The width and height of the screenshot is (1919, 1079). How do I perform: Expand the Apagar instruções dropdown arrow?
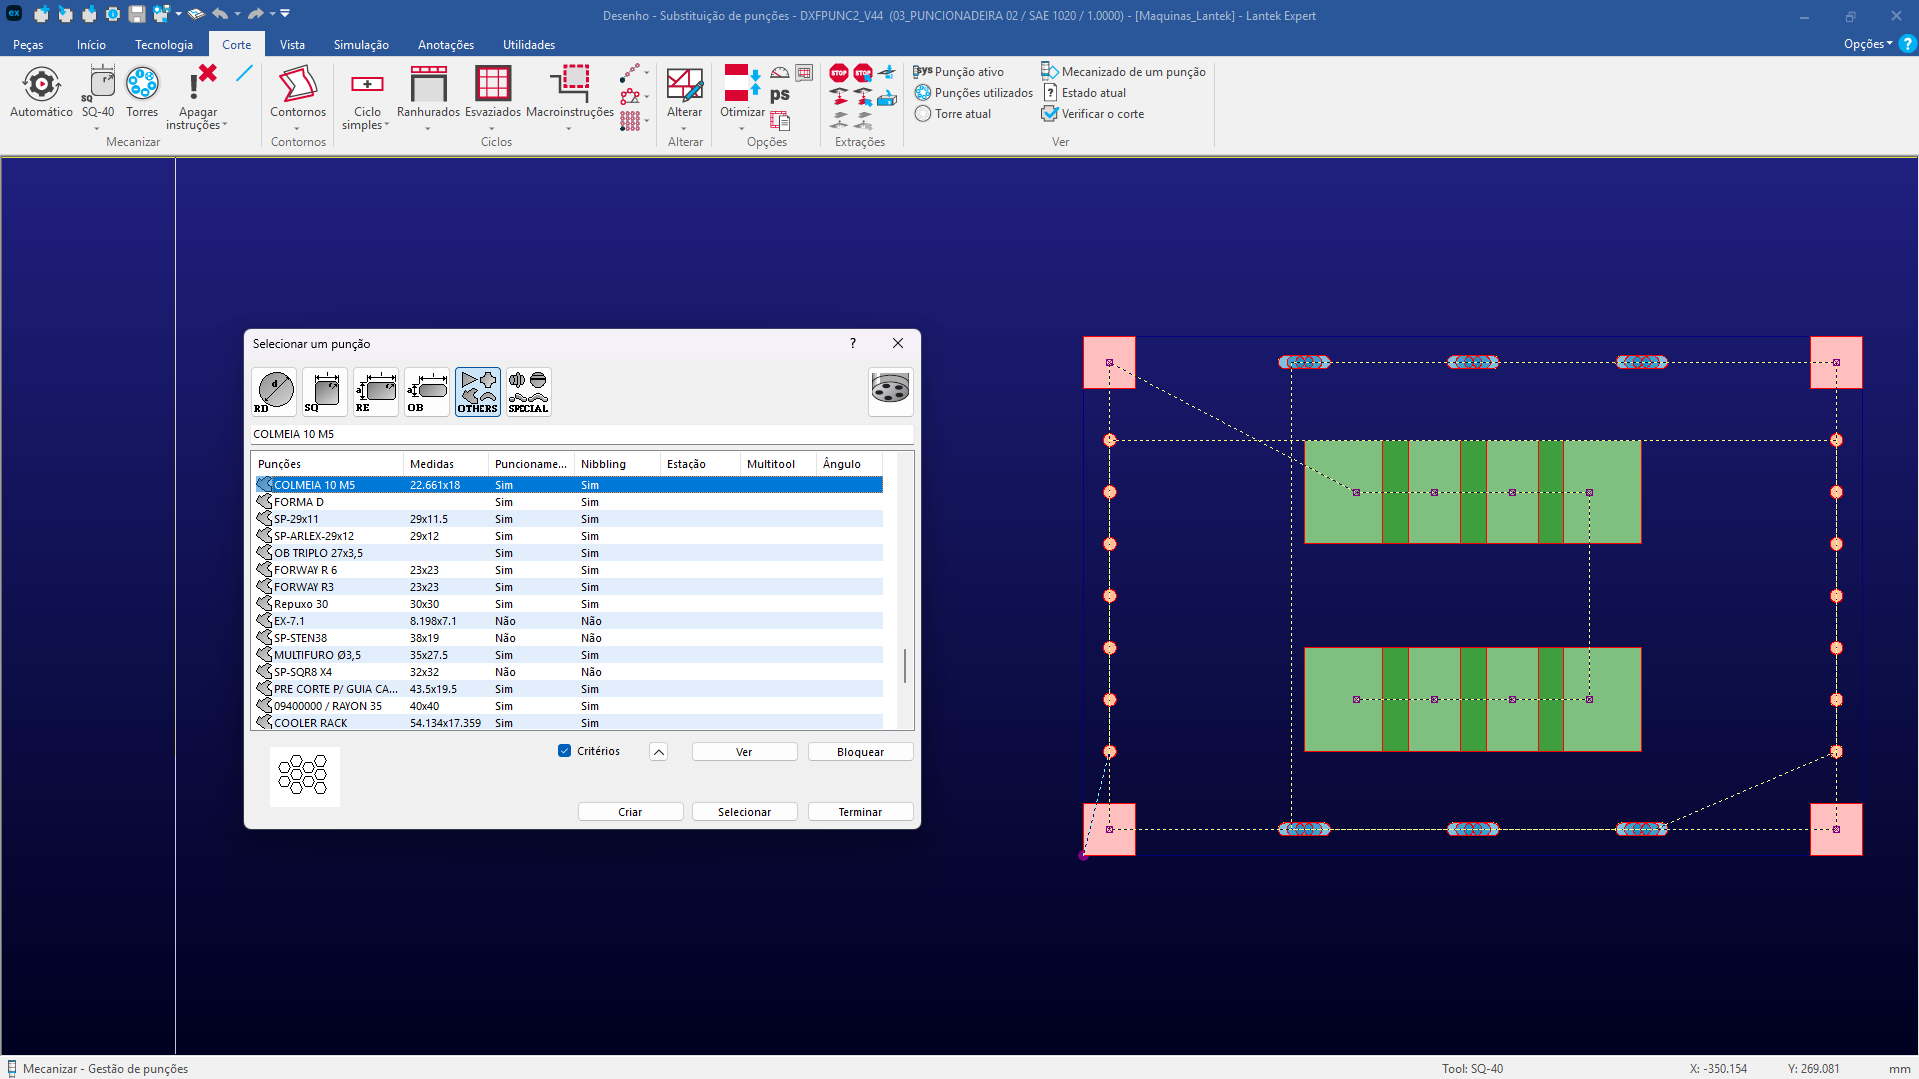225,125
